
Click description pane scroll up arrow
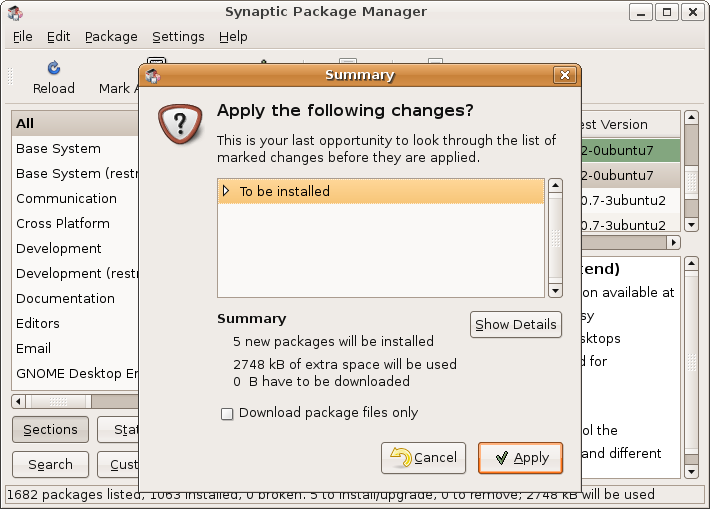tap(691, 264)
